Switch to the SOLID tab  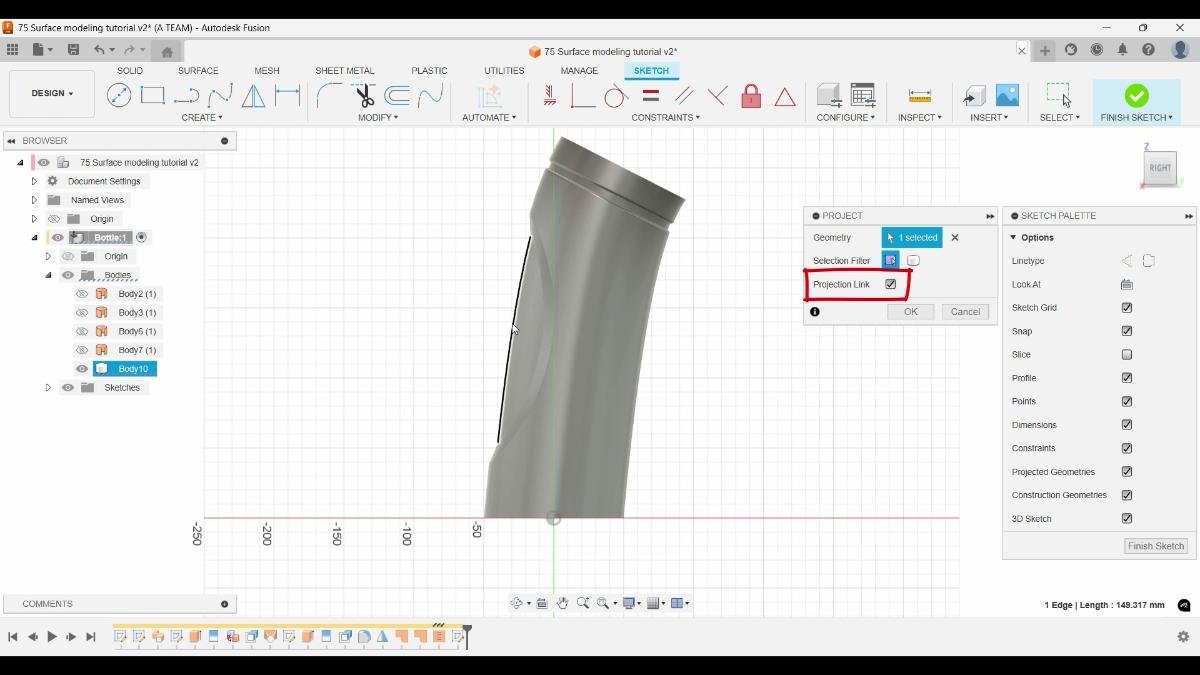[x=130, y=71]
